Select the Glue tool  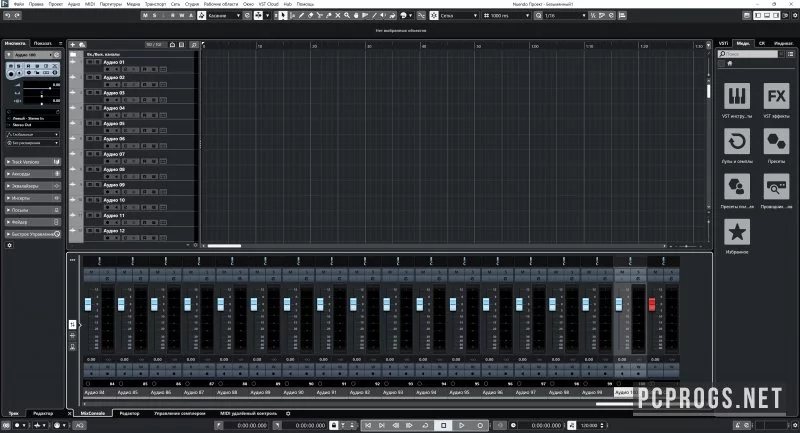[329, 16]
